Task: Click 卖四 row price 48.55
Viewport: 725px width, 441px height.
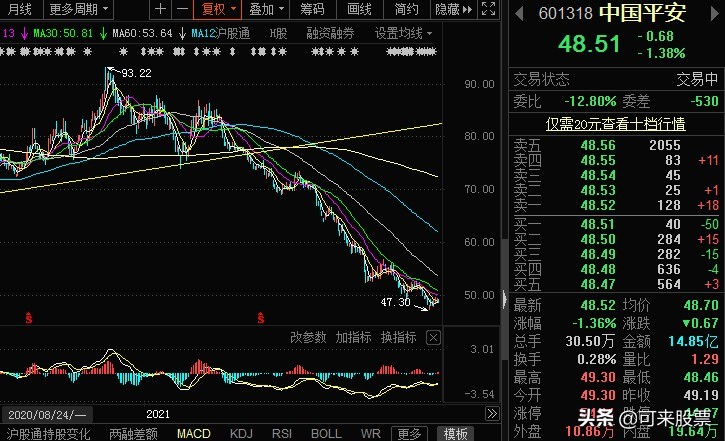Action: [x=598, y=160]
